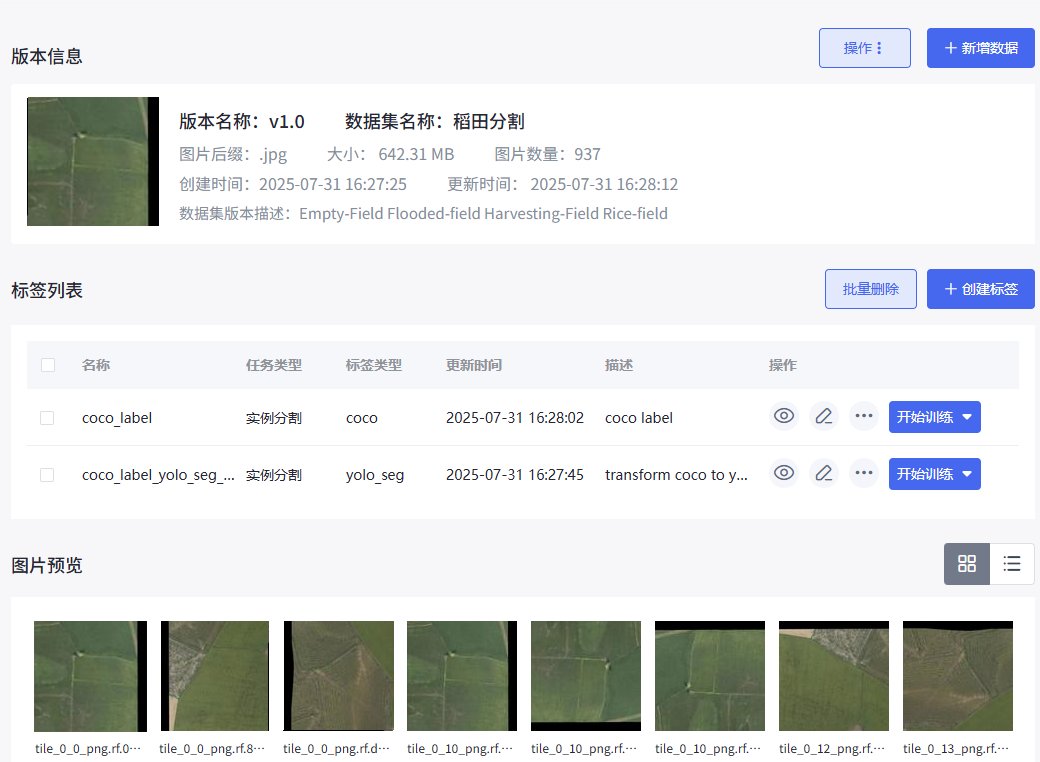Preview coco_label_yolo_seg with the eye icon
The width and height of the screenshot is (1040, 762).
[x=784, y=473]
